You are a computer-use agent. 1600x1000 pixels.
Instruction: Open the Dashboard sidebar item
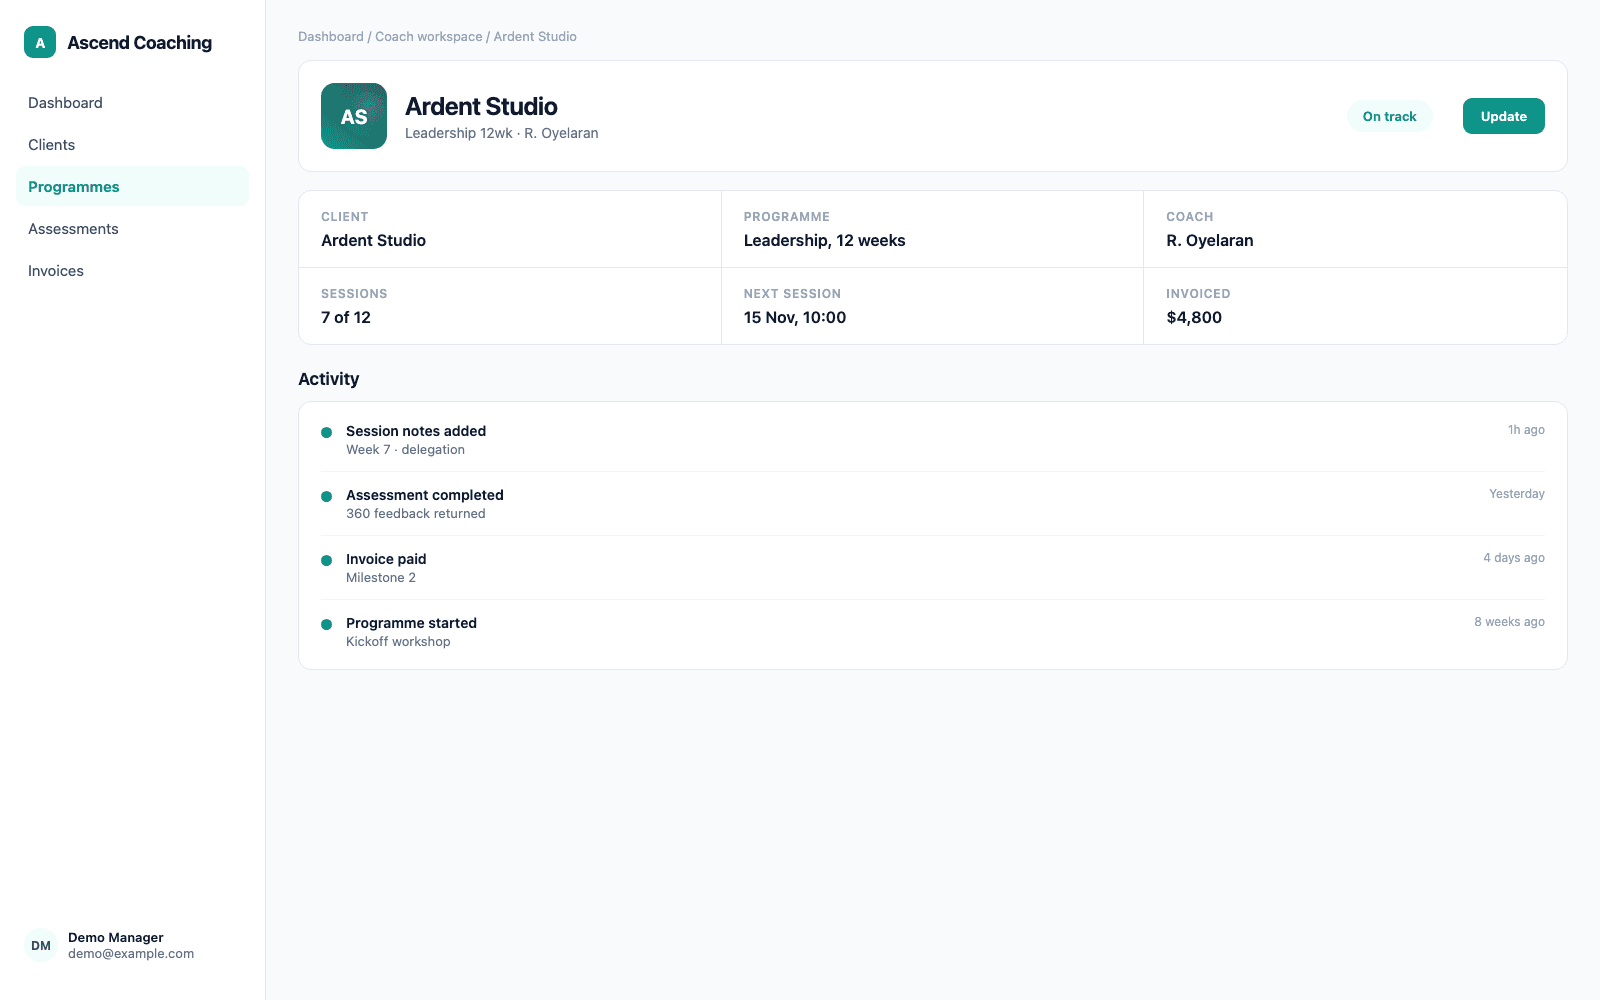click(132, 103)
